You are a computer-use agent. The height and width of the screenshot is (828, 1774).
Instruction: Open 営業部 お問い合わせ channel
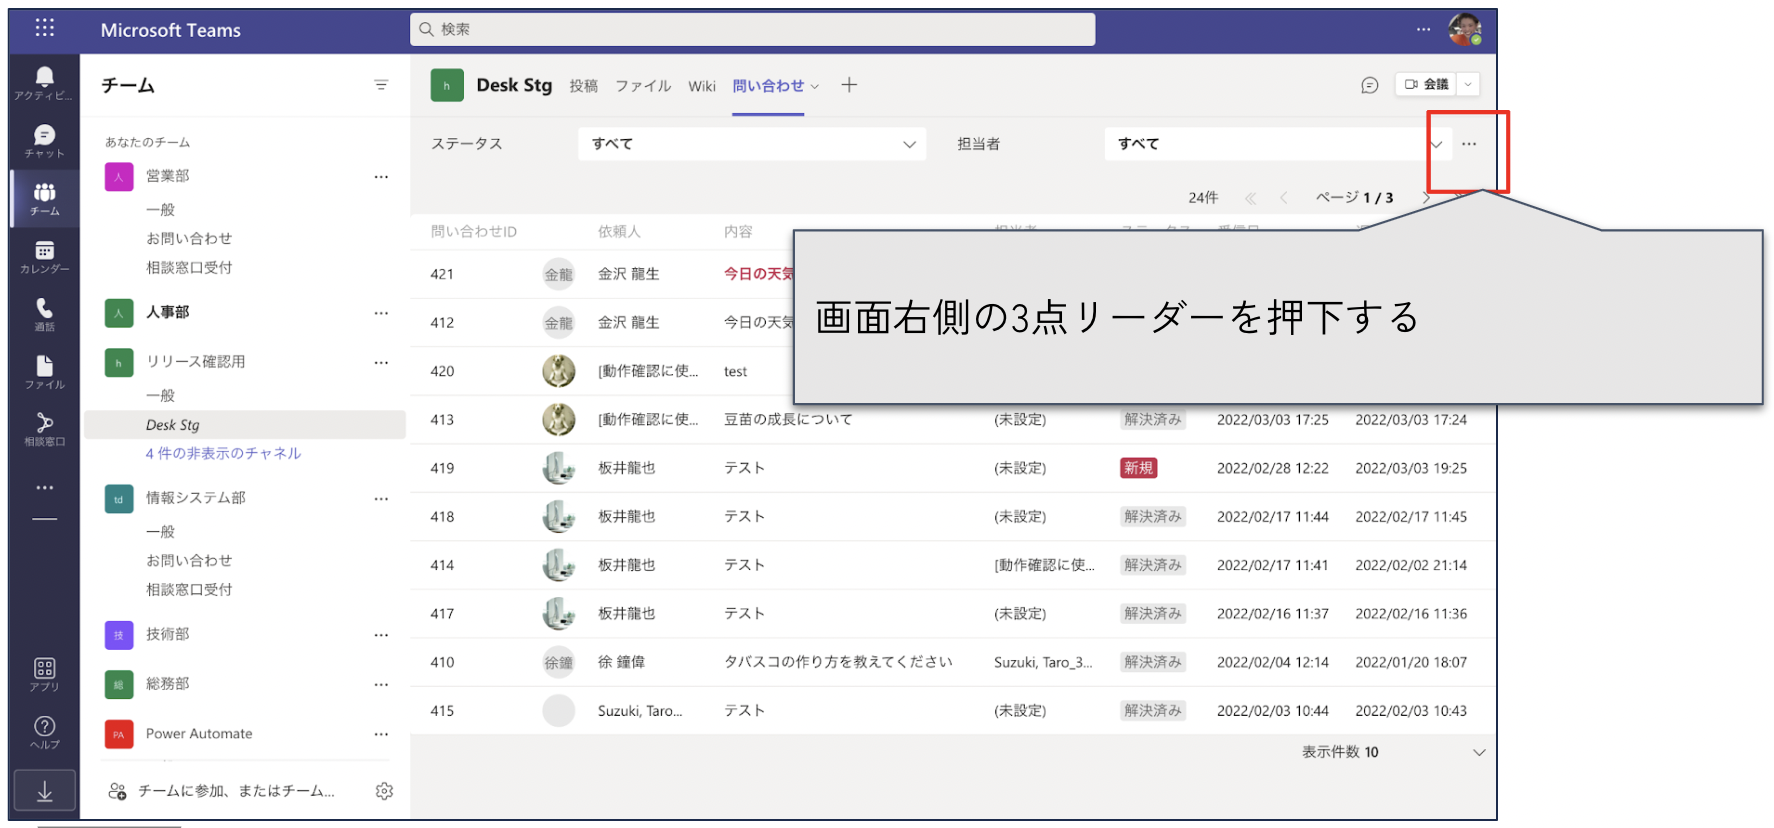pos(189,238)
